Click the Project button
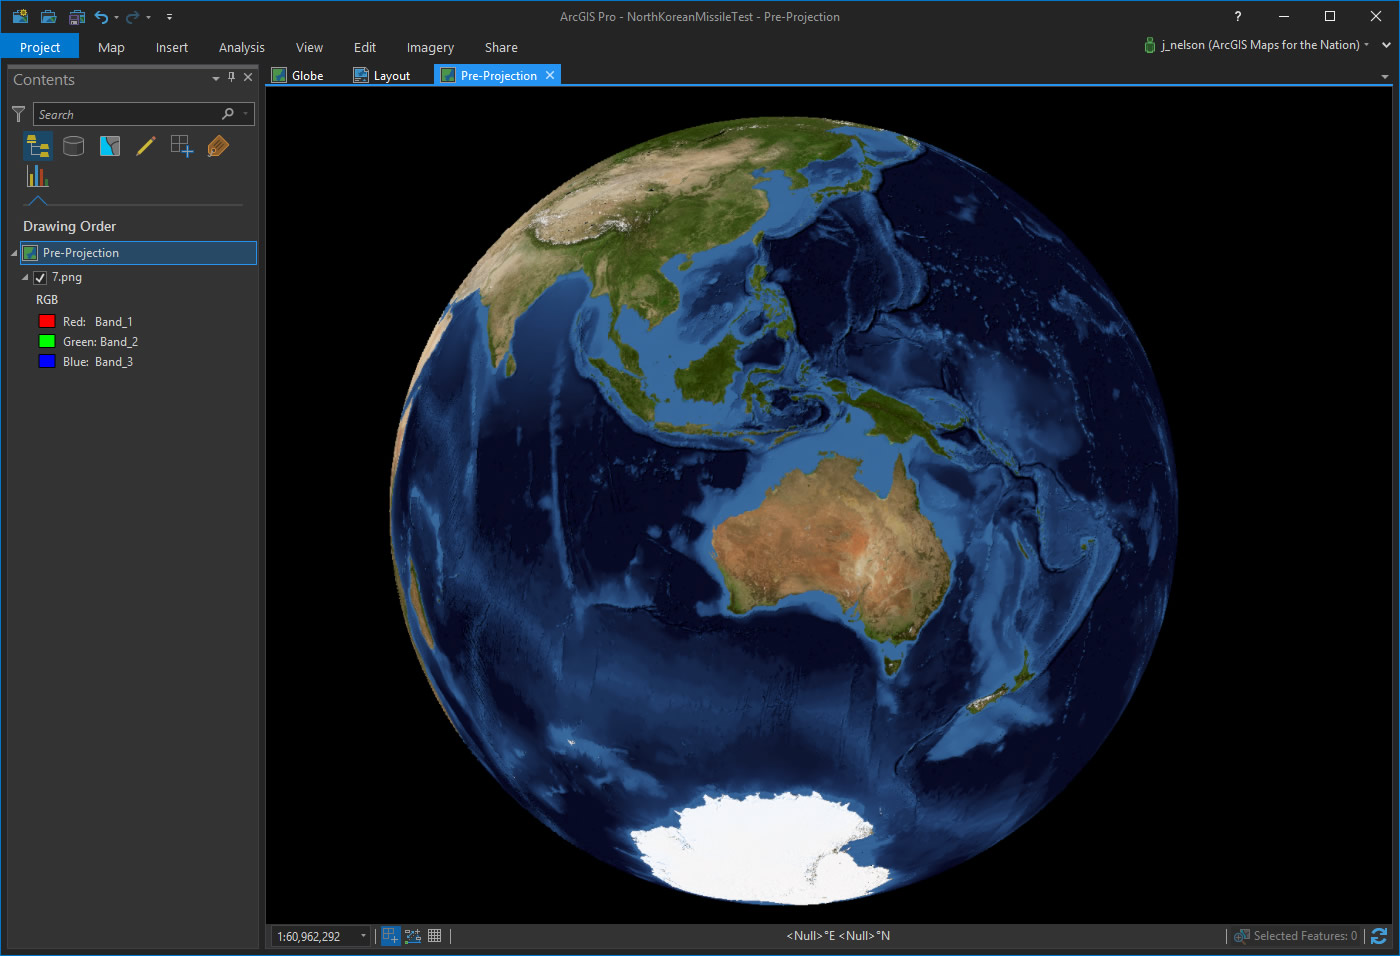 point(40,48)
